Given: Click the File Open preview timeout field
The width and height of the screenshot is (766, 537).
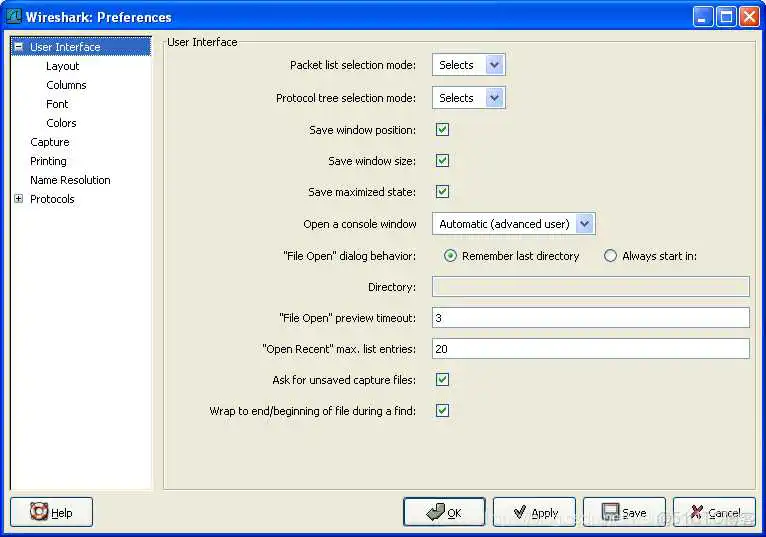Looking at the screenshot, I should 590,318.
